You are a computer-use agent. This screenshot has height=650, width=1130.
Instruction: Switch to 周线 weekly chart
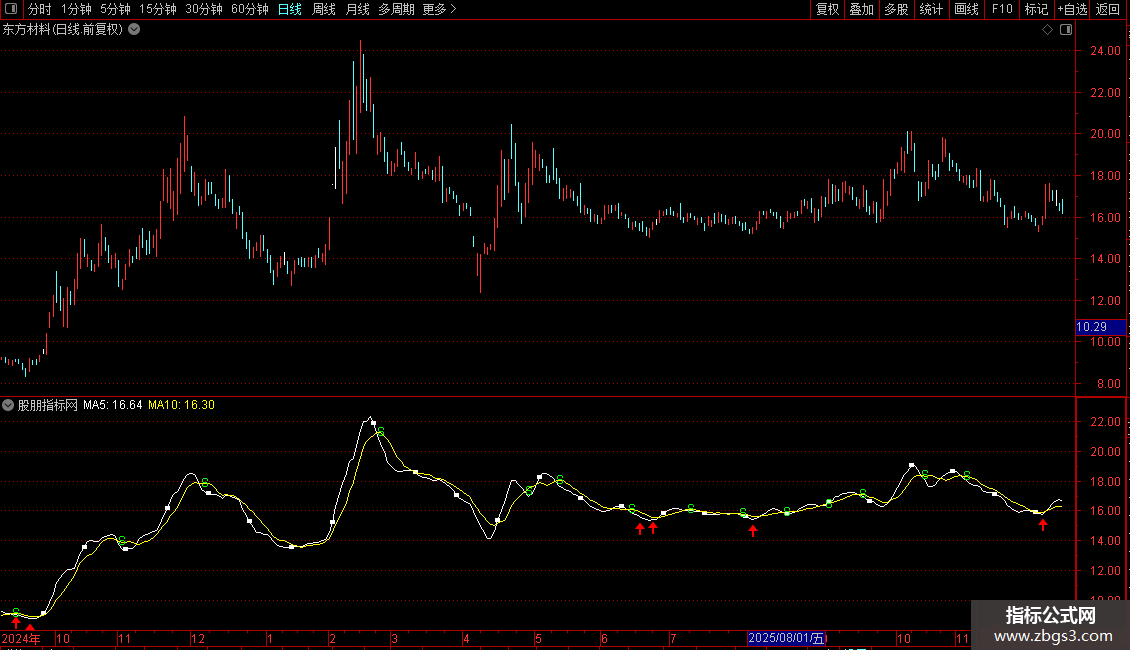(324, 9)
